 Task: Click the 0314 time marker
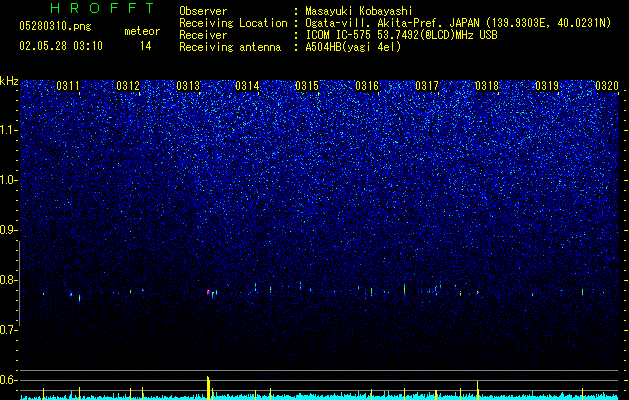pyautogui.click(x=247, y=86)
